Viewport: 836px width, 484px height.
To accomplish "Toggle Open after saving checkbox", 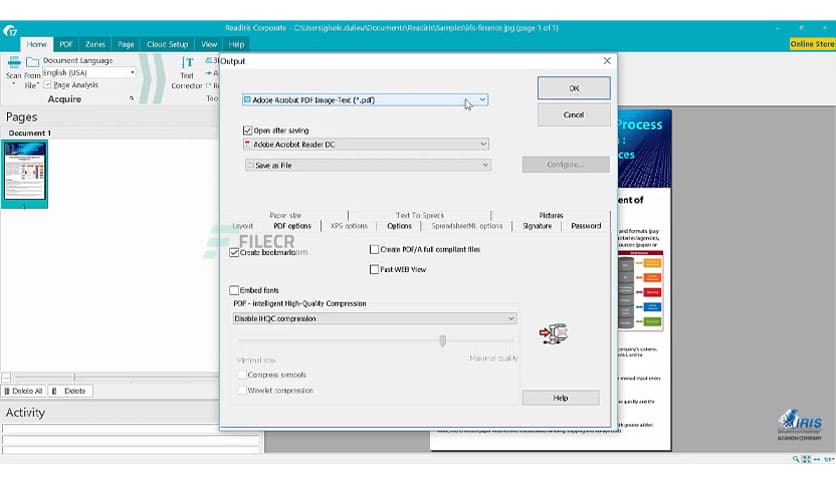I will coord(247,130).
